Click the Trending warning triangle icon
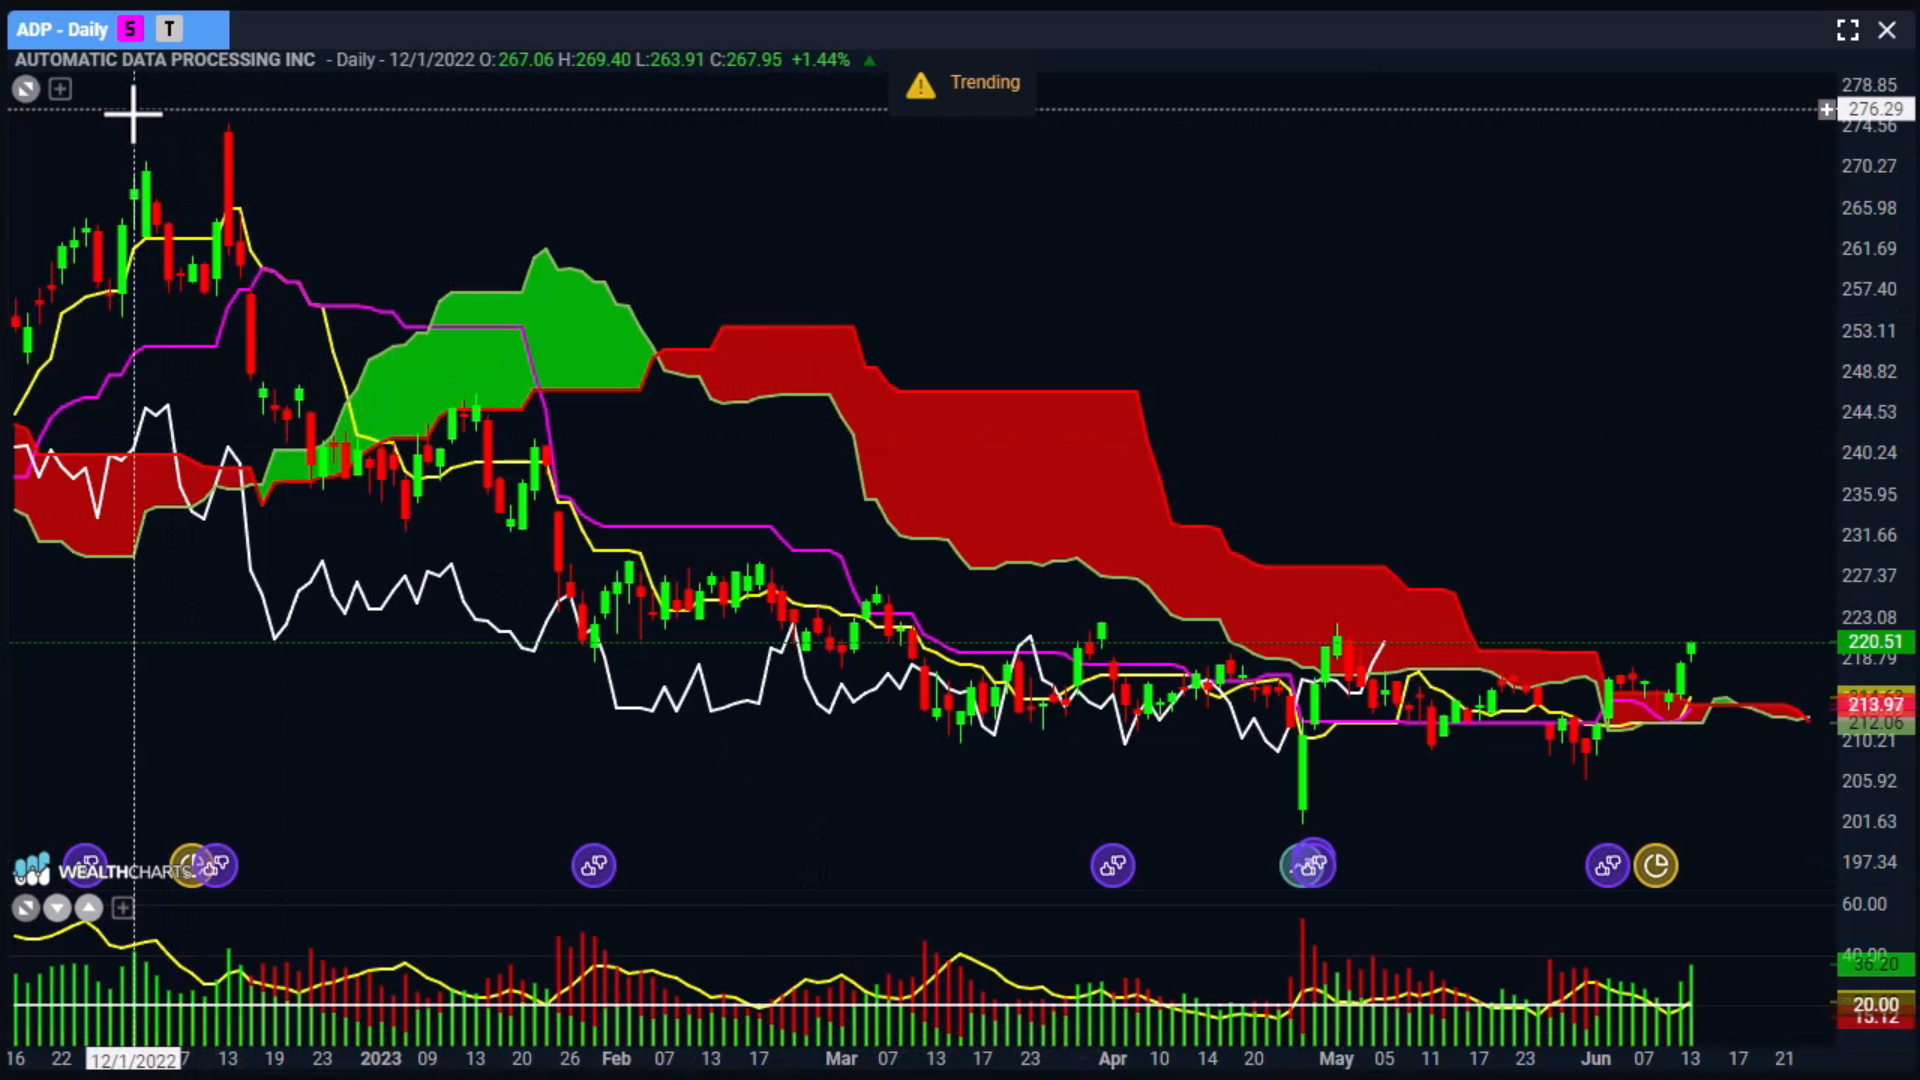Viewport: 1920px width, 1080px height. click(920, 85)
